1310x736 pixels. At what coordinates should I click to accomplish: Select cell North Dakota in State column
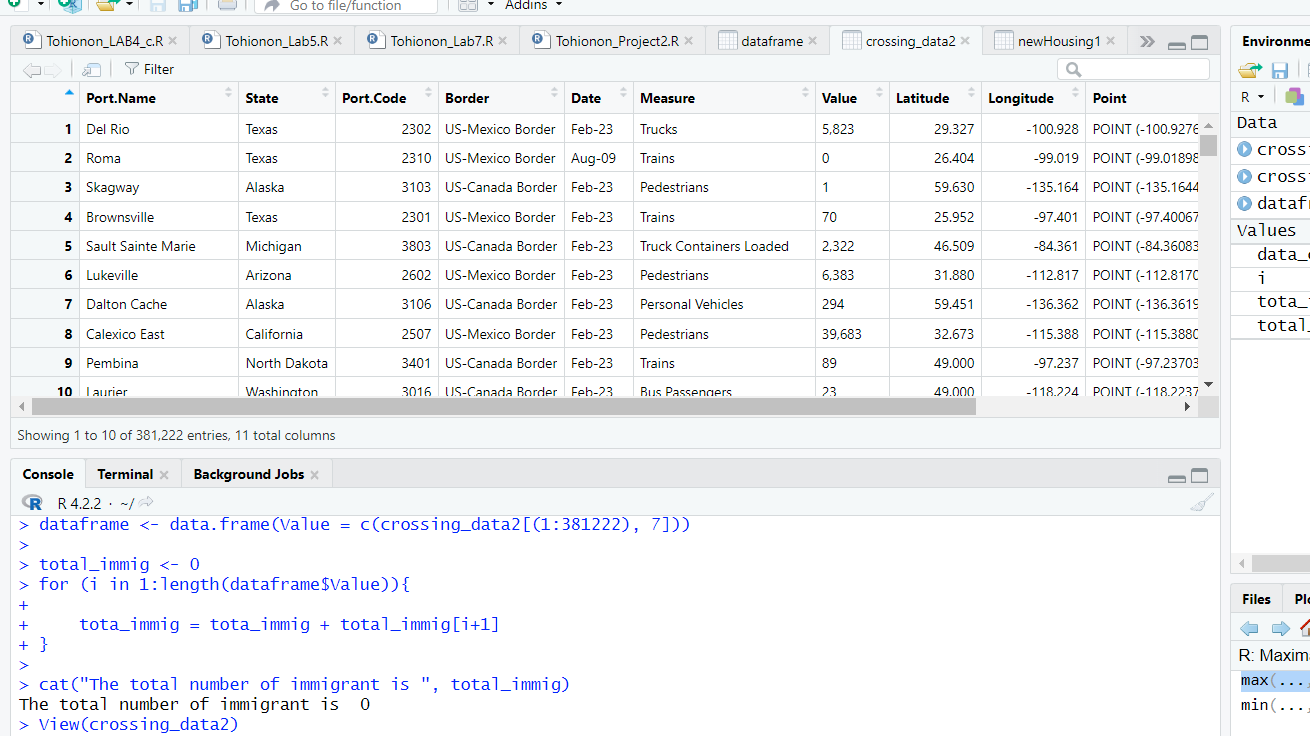point(287,363)
